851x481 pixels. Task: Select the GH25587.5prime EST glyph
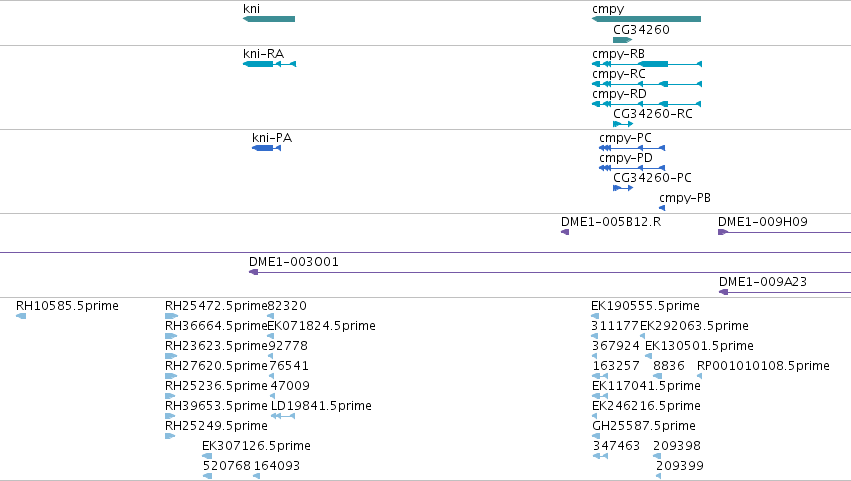pos(596,436)
